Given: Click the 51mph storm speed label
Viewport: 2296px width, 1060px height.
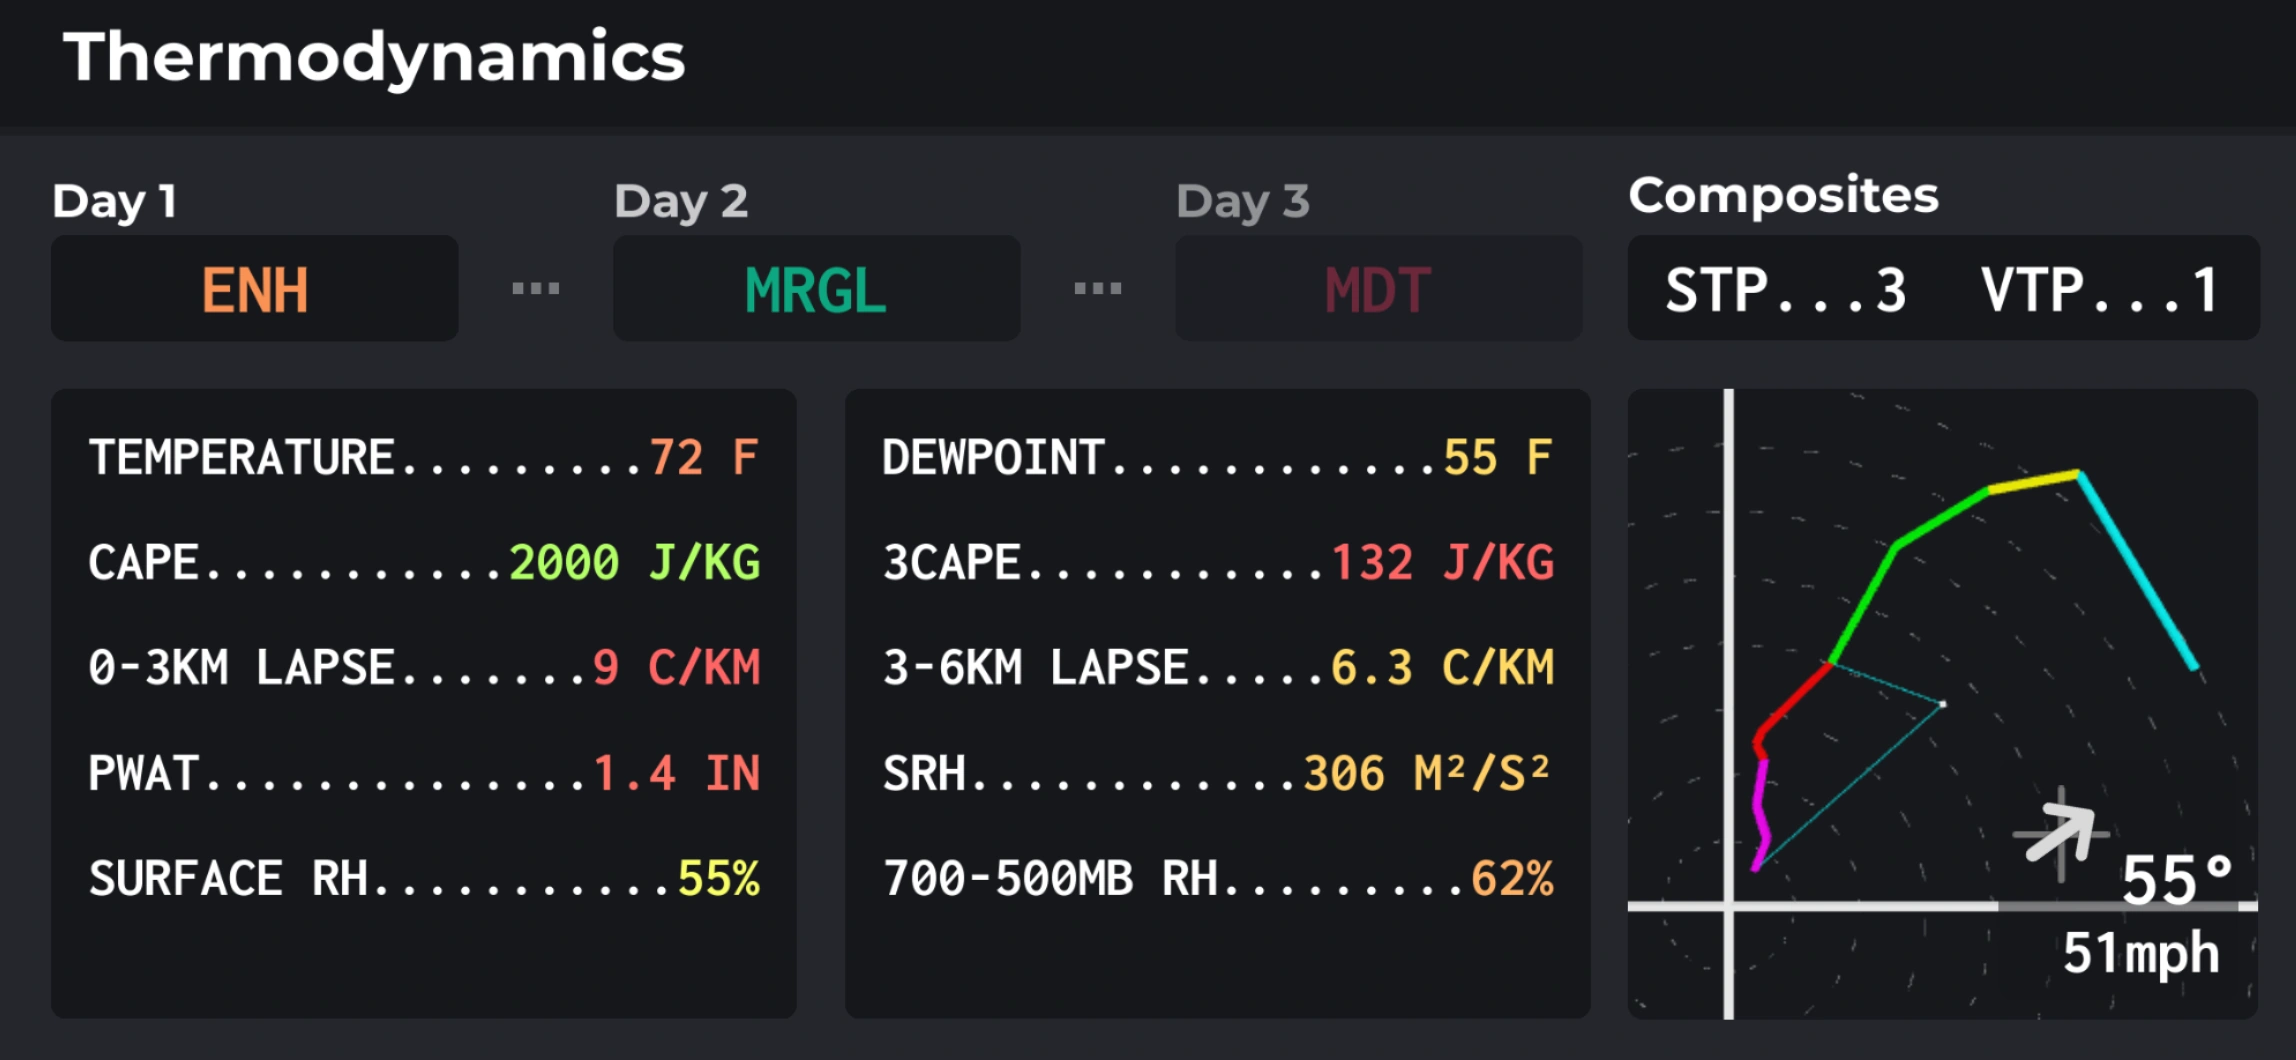Looking at the screenshot, I should (2141, 953).
